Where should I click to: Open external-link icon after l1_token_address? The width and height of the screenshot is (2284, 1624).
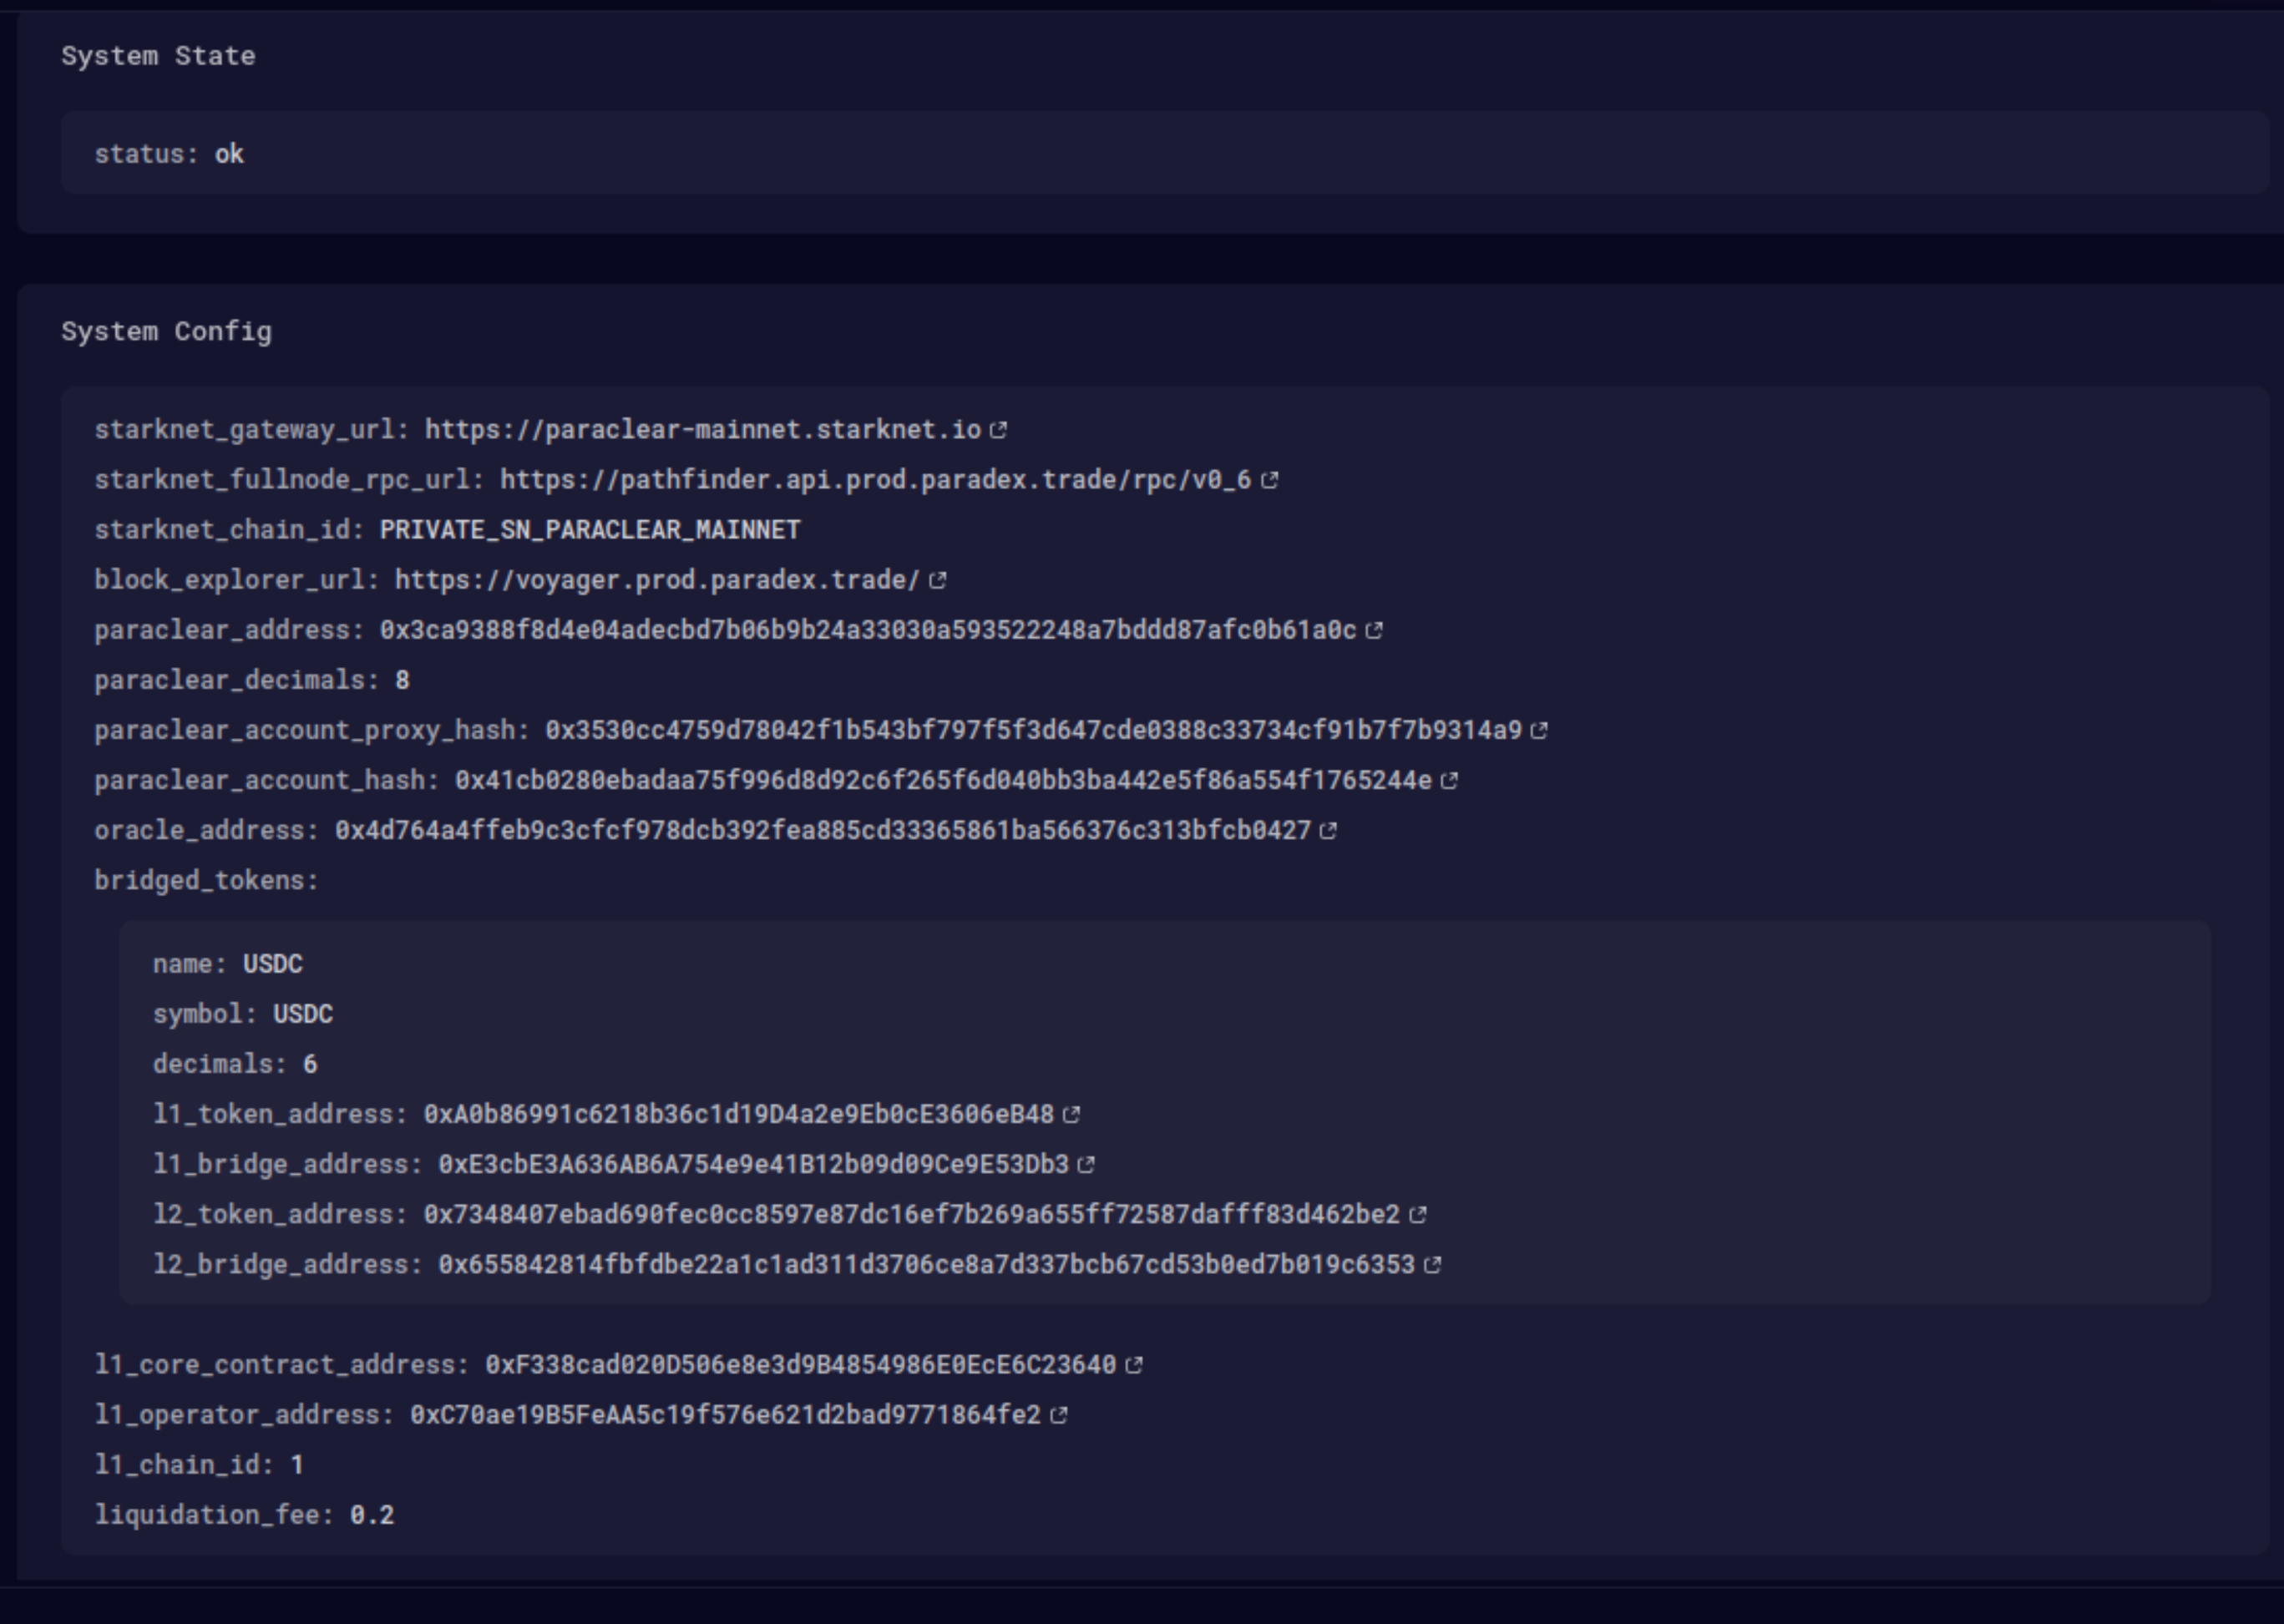1071,1115
